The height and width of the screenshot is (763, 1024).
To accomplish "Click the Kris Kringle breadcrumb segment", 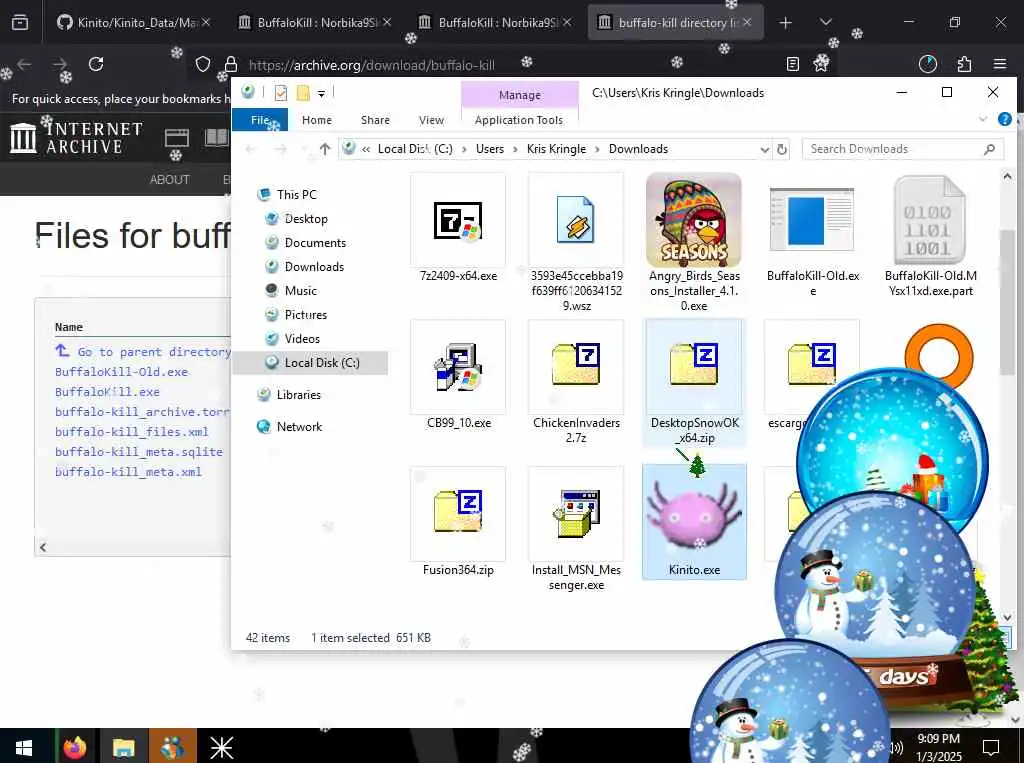I will [x=556, y=149].
